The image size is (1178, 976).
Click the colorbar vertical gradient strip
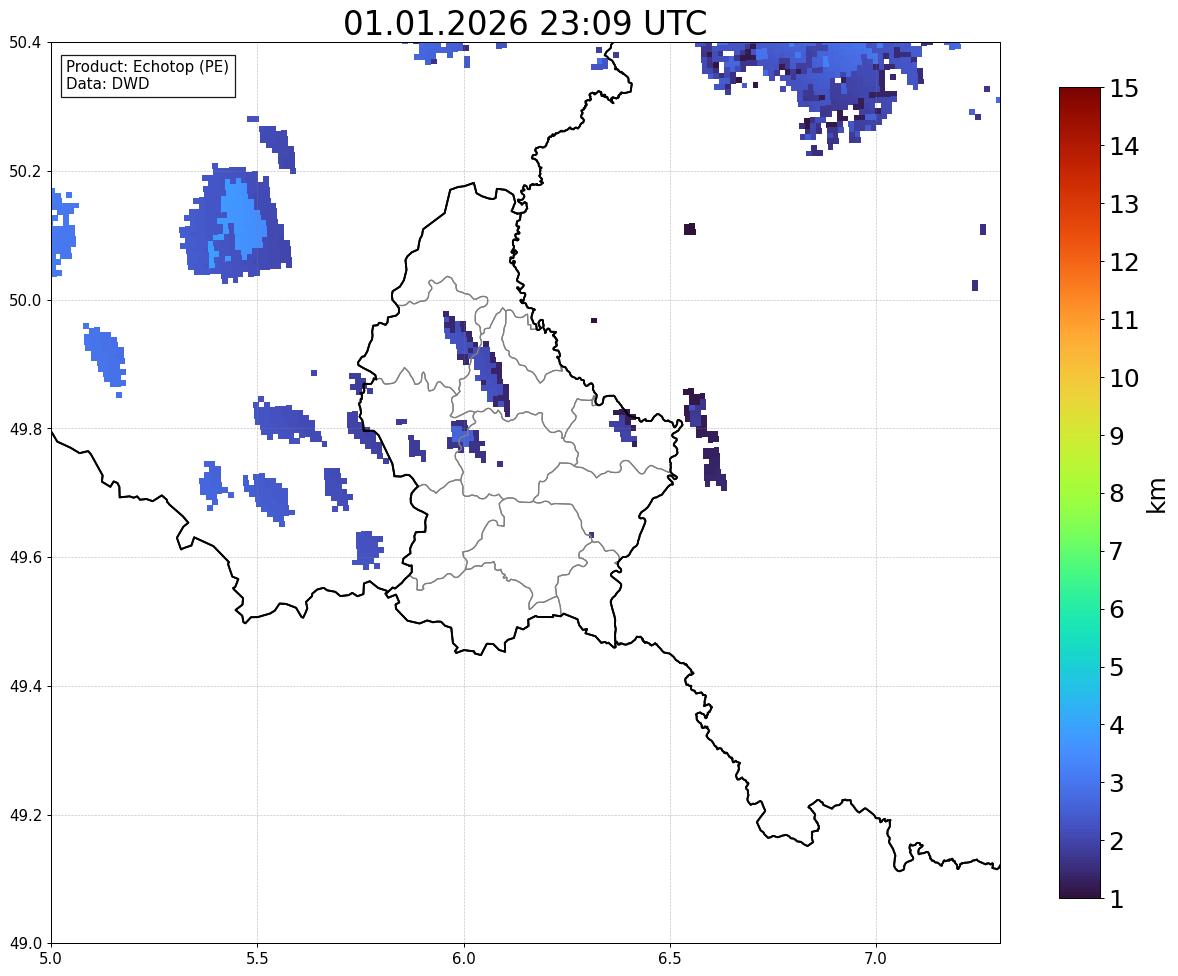pyautogui.click(x=1080, y=493)
